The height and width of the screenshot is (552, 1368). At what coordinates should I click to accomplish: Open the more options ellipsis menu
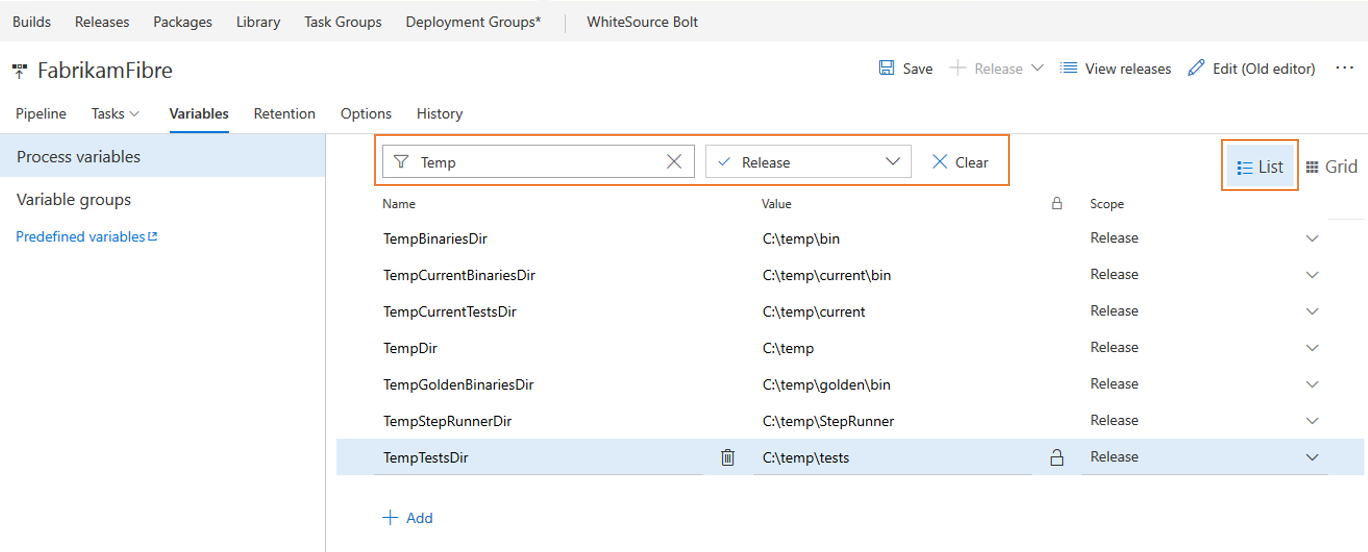[x=1345, y=68]
